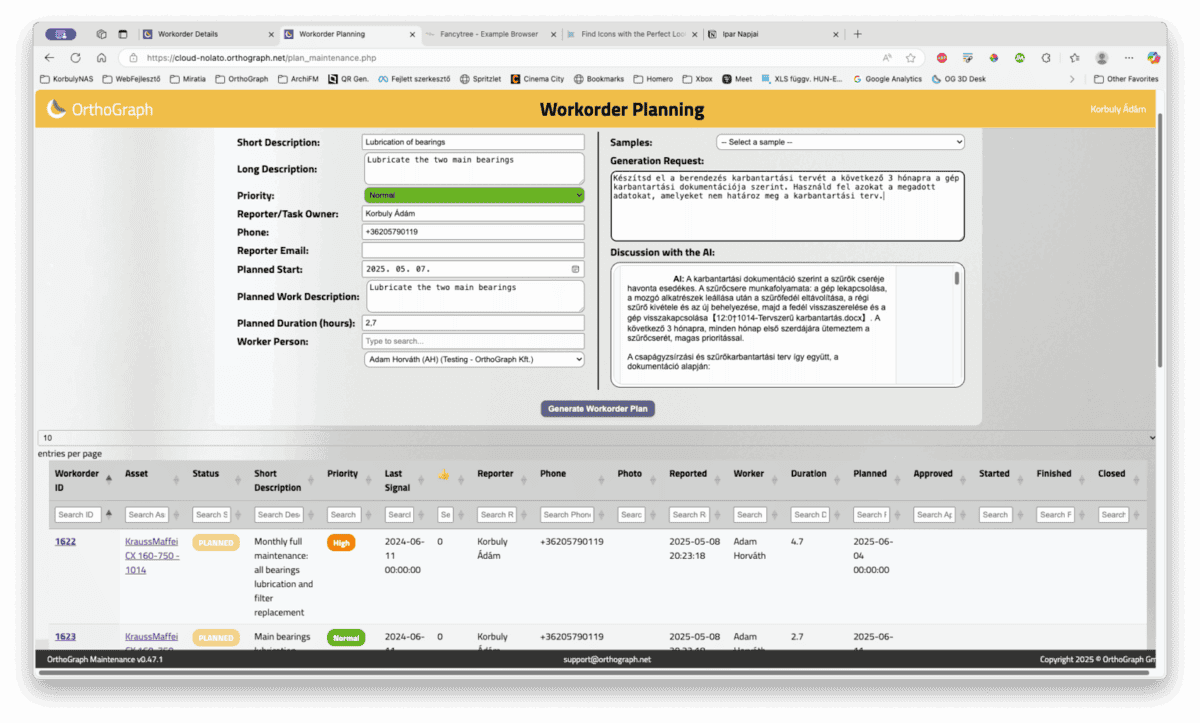Click the Planned Duration hours field
Image resolution: width=1200 pixels, height=723 pixels.
(473, 324)
